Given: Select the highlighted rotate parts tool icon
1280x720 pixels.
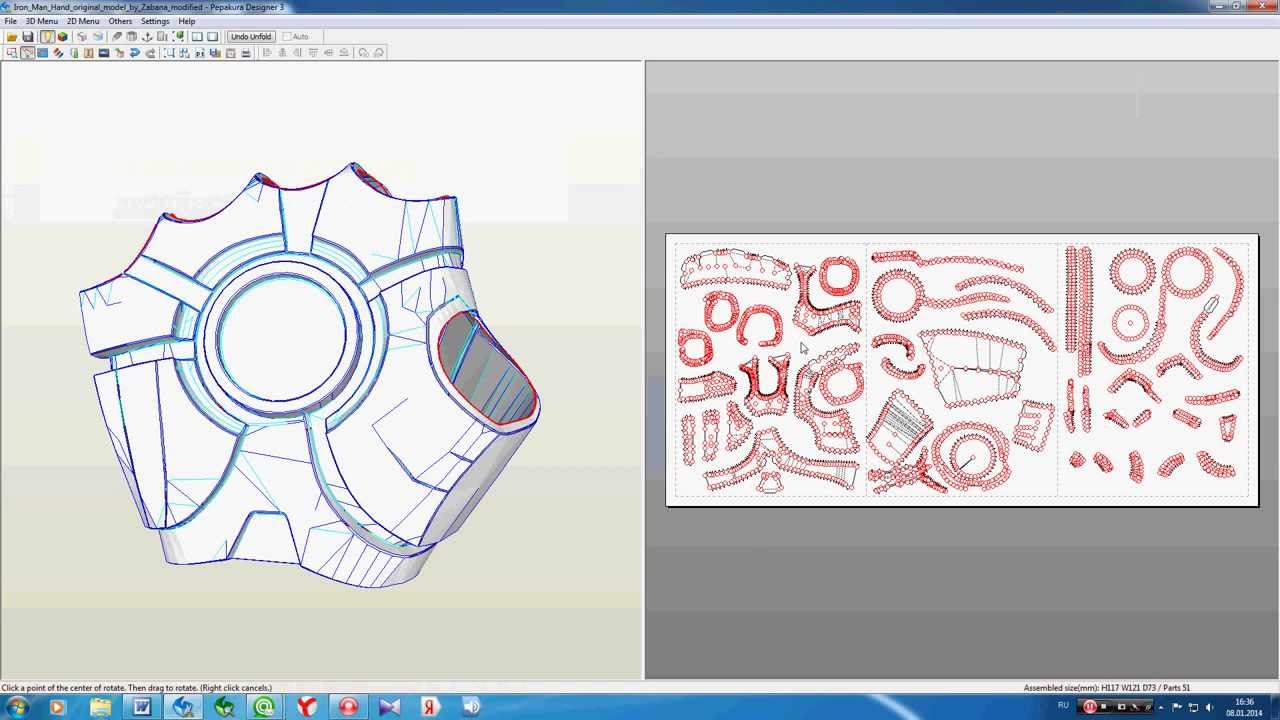Looking at the screenshot, I should click(x=27, y=52).
